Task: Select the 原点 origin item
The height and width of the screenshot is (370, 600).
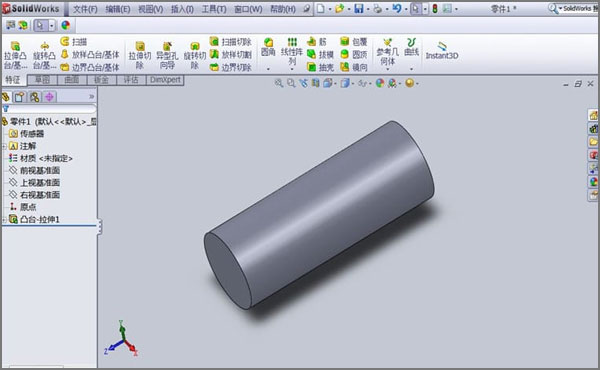Action: (x=23, y=207)
